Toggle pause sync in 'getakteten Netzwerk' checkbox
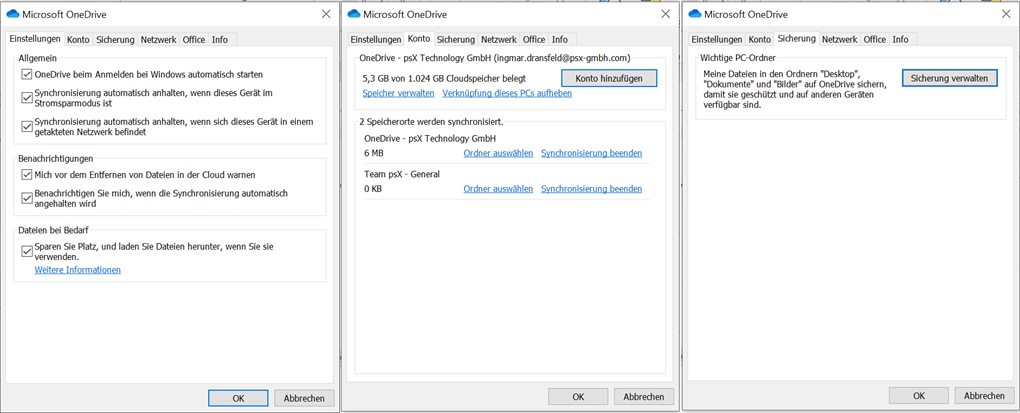The image size is (1020, 413). 28,126
